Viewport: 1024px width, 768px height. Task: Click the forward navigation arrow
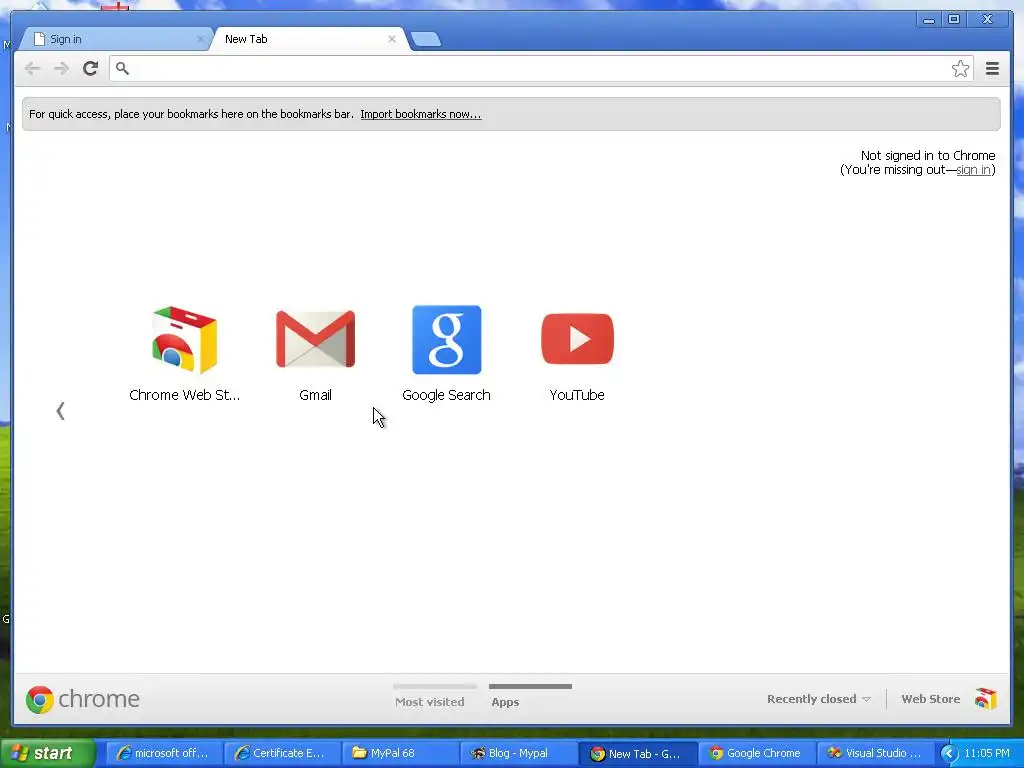[x=61, y=69]
